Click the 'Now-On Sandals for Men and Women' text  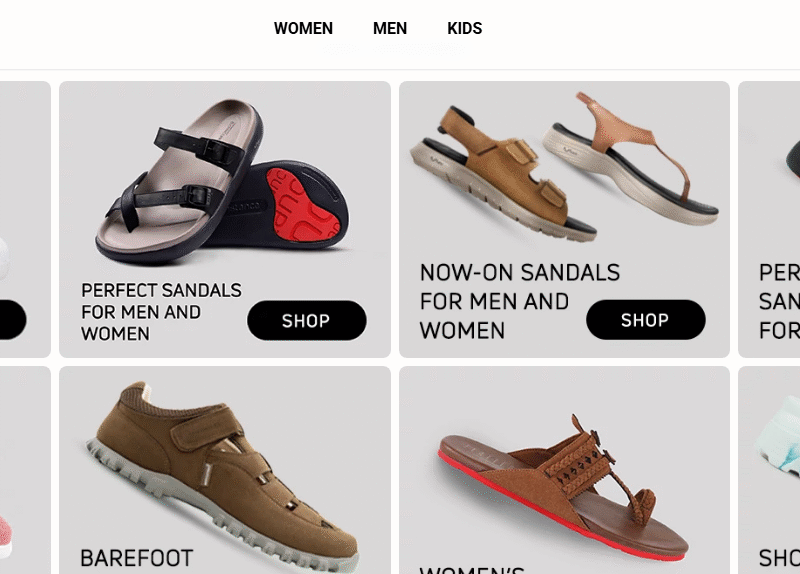point(519,301)
